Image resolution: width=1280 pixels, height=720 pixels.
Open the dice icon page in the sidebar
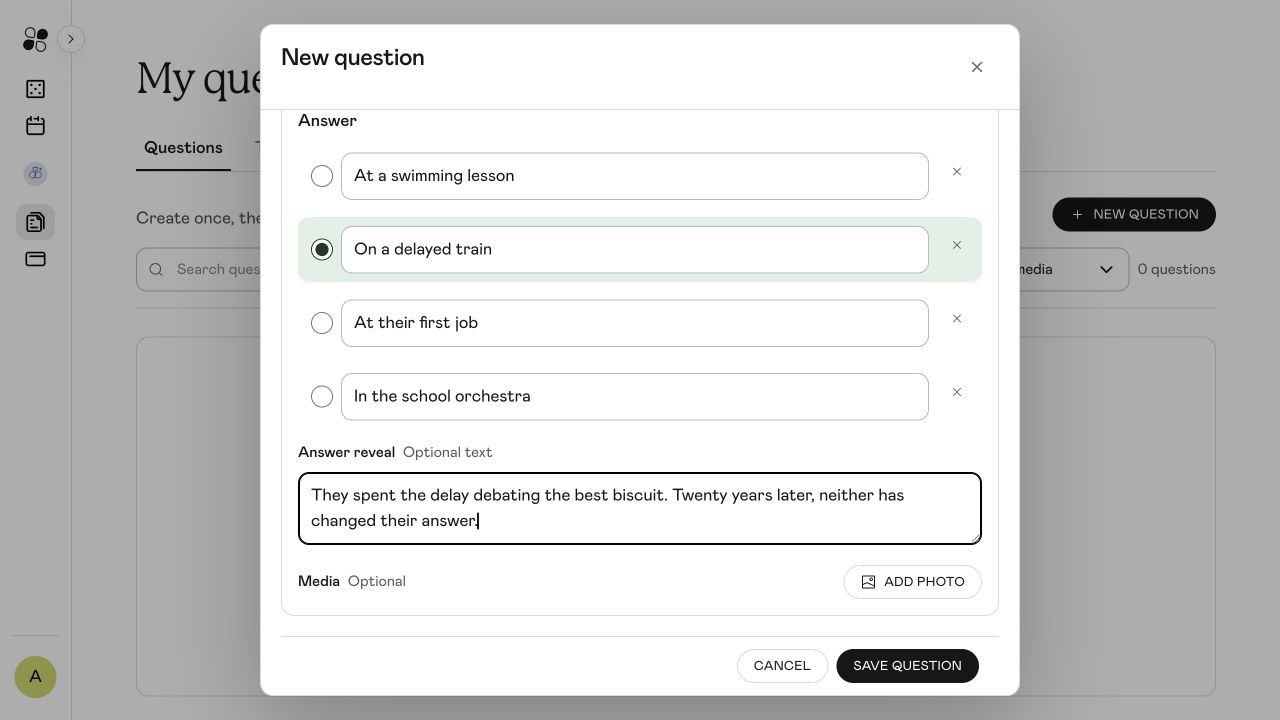coord(35,89)
